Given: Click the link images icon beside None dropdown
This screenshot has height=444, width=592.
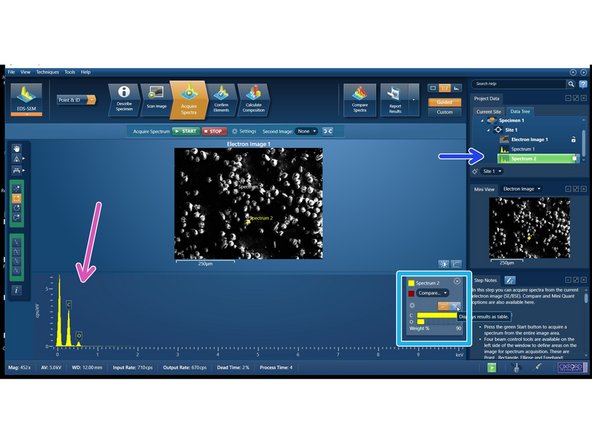Looking at the screenshot, I should click(327, 131).
